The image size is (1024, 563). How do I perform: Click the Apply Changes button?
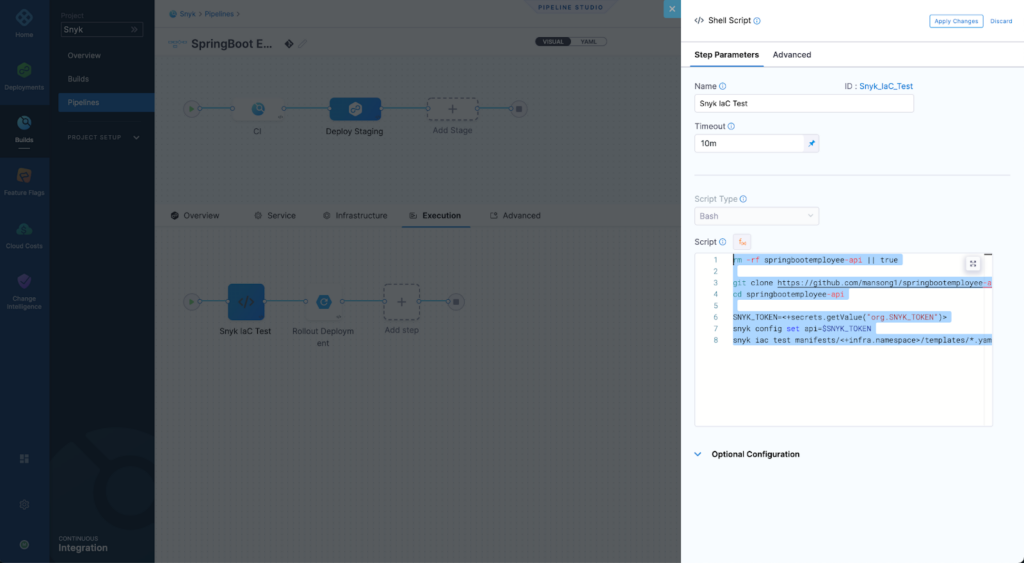(956, 21)
